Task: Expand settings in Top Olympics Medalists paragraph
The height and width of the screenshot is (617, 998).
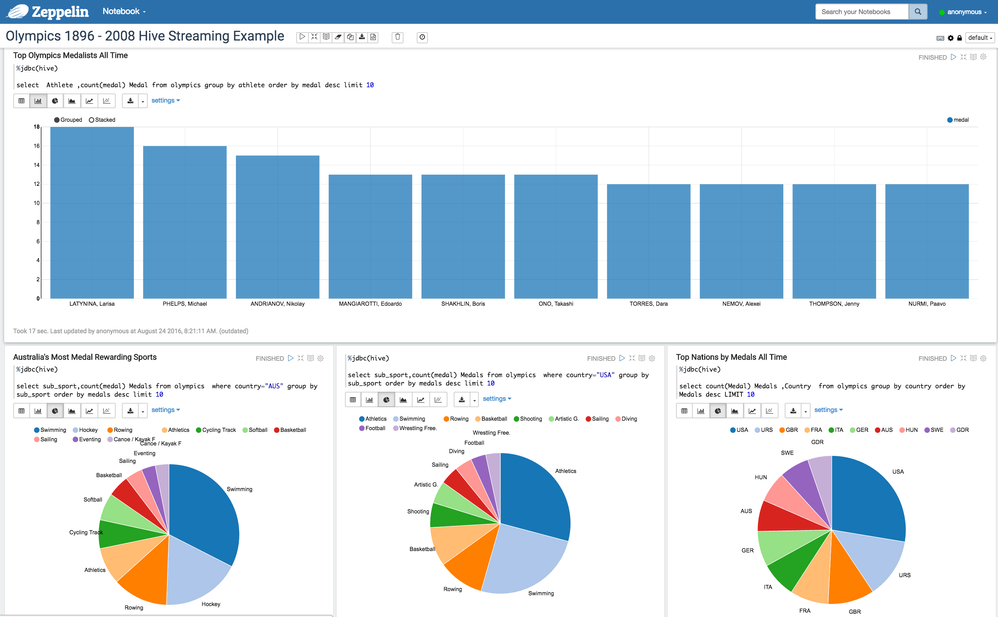Action: click(x=165, y=101)
